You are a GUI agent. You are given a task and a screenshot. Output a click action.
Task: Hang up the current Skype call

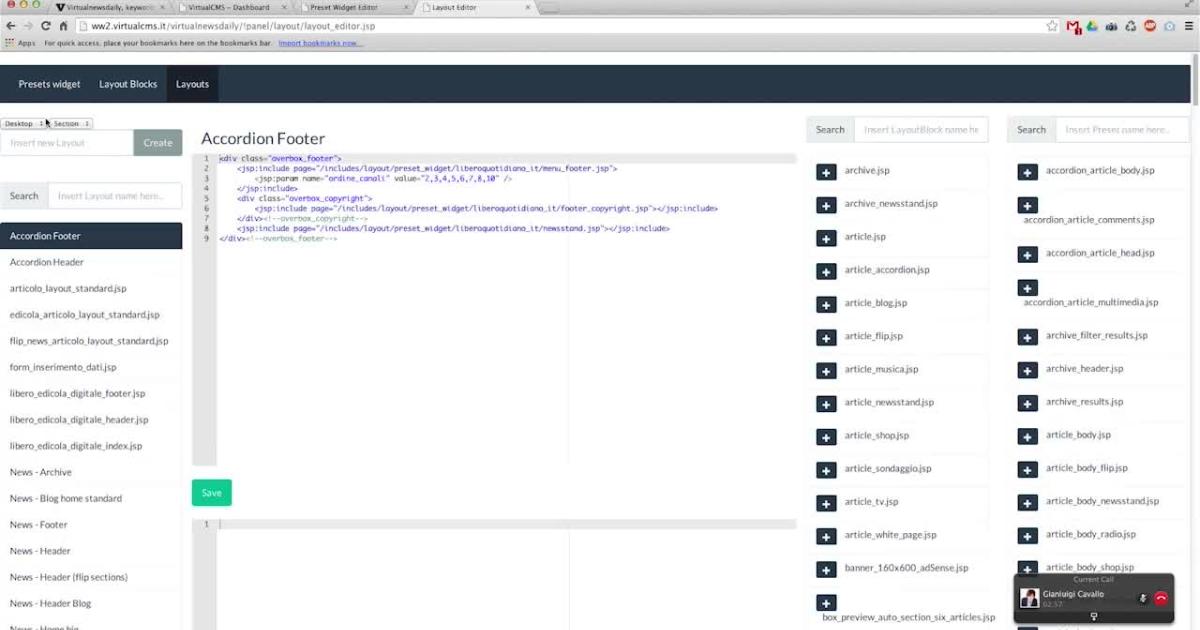click(1161, 598)
